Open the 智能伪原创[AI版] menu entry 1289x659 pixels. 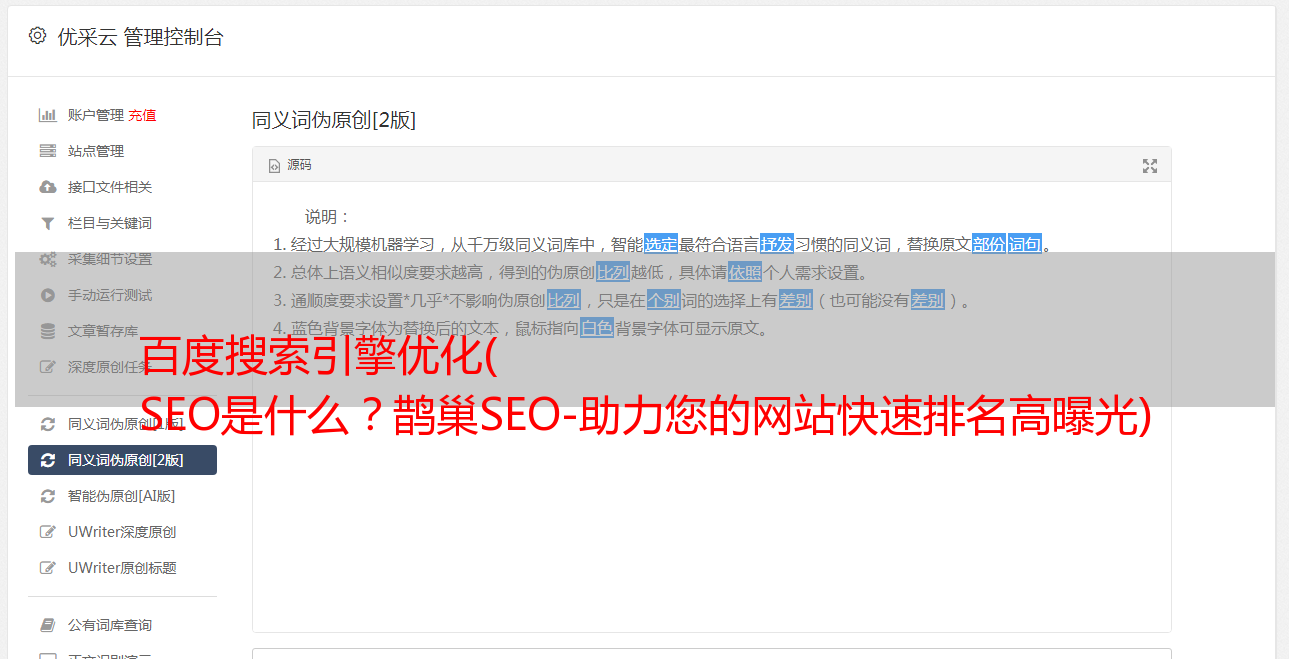(122, 496)
